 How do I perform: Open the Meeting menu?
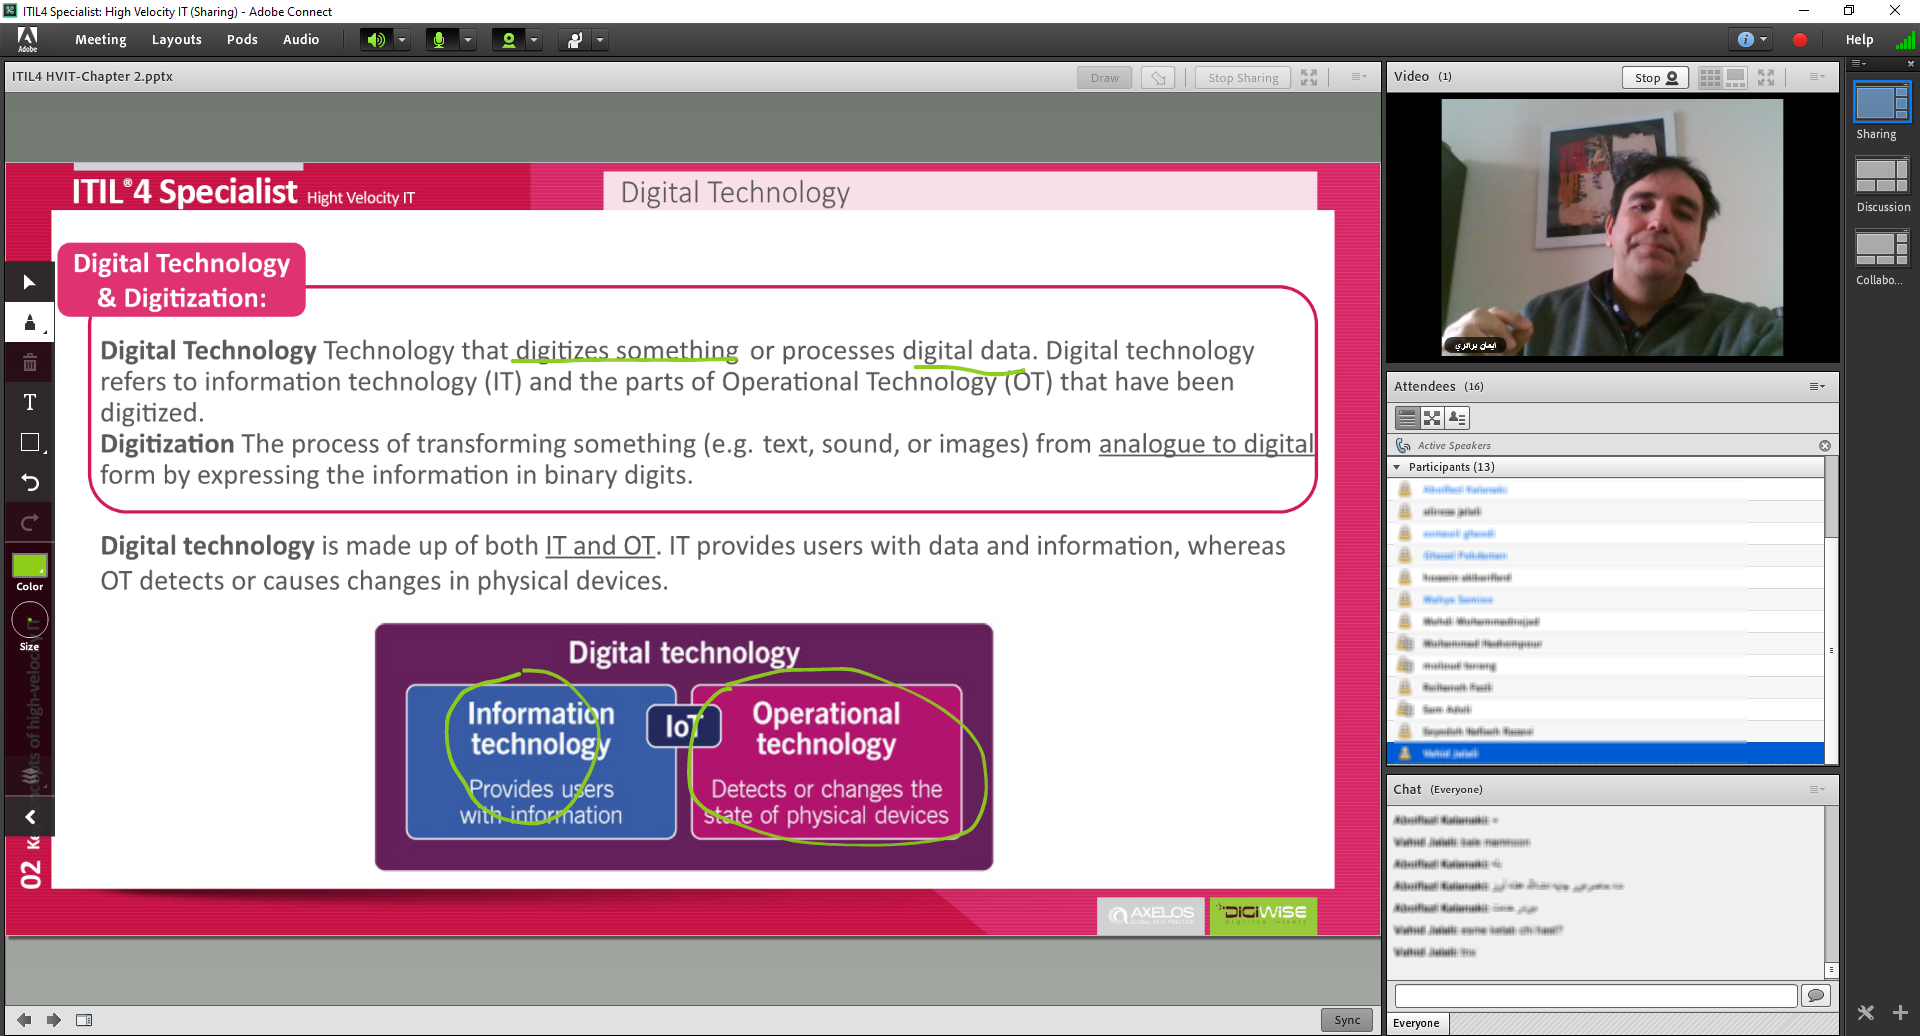tap(101, 40)
